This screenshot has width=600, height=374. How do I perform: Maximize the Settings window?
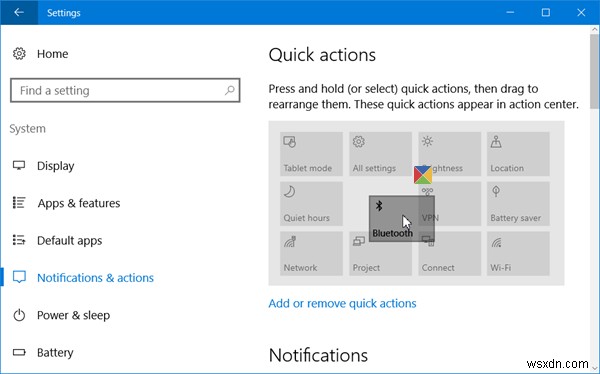(546, 12)
